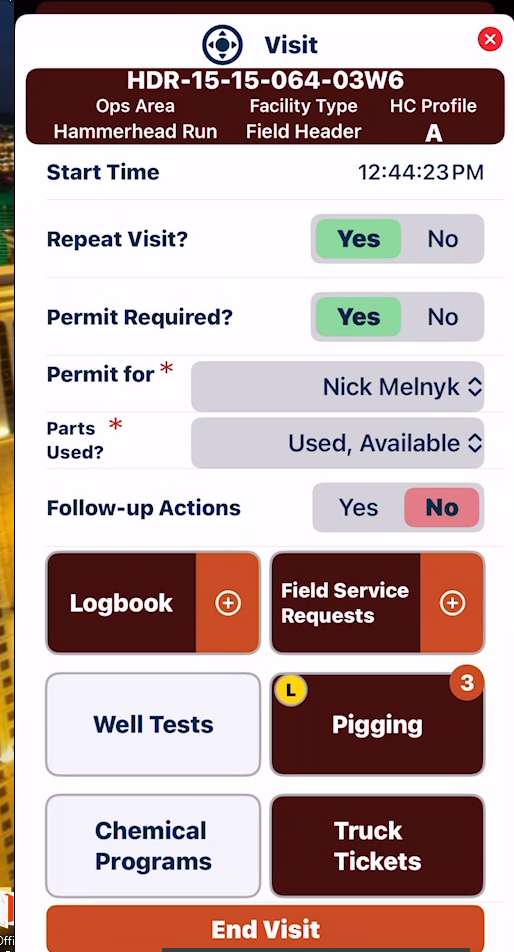Tap the End Visit button
This screenshot has height=952, width=514.
[x=265, y=929]
